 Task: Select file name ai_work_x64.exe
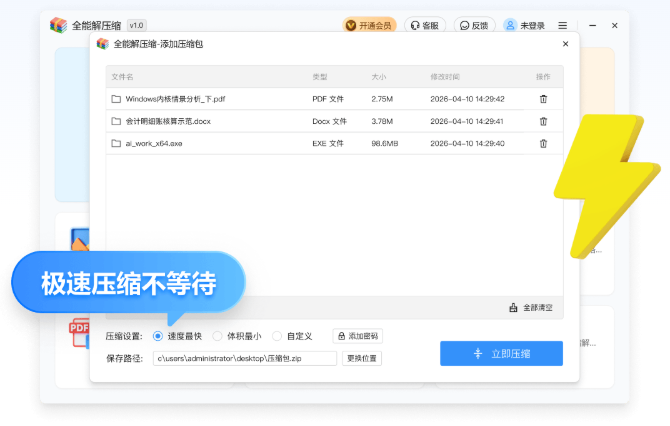pos(154,144)
